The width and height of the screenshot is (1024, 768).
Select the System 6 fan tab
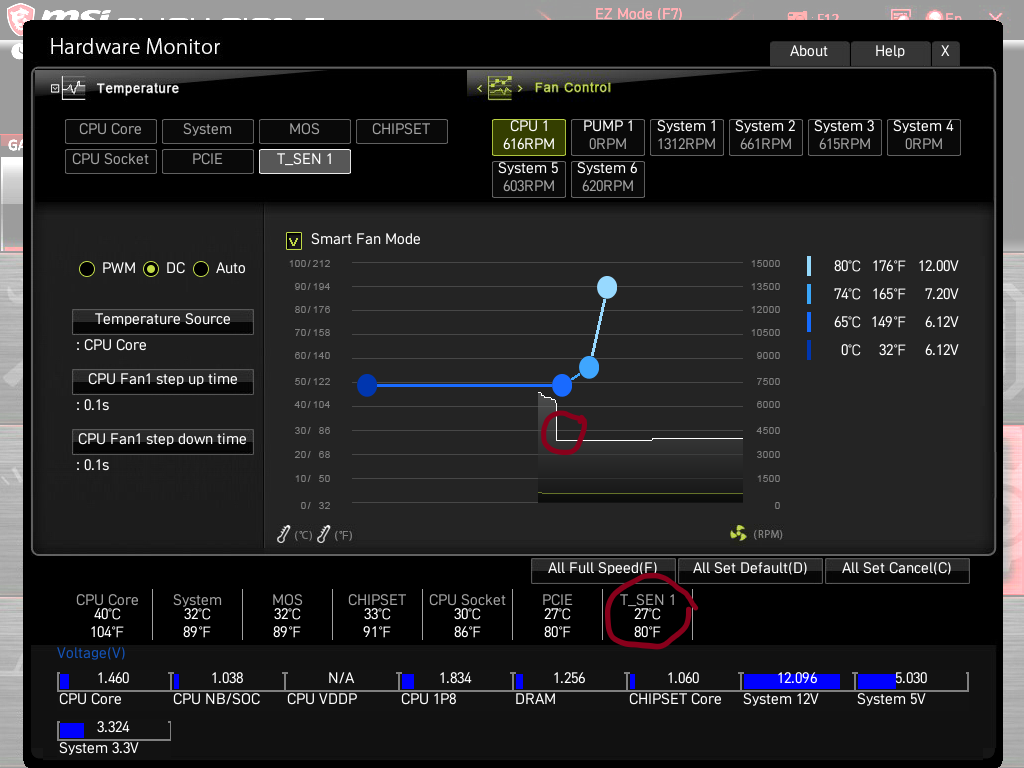pos(607,178)
